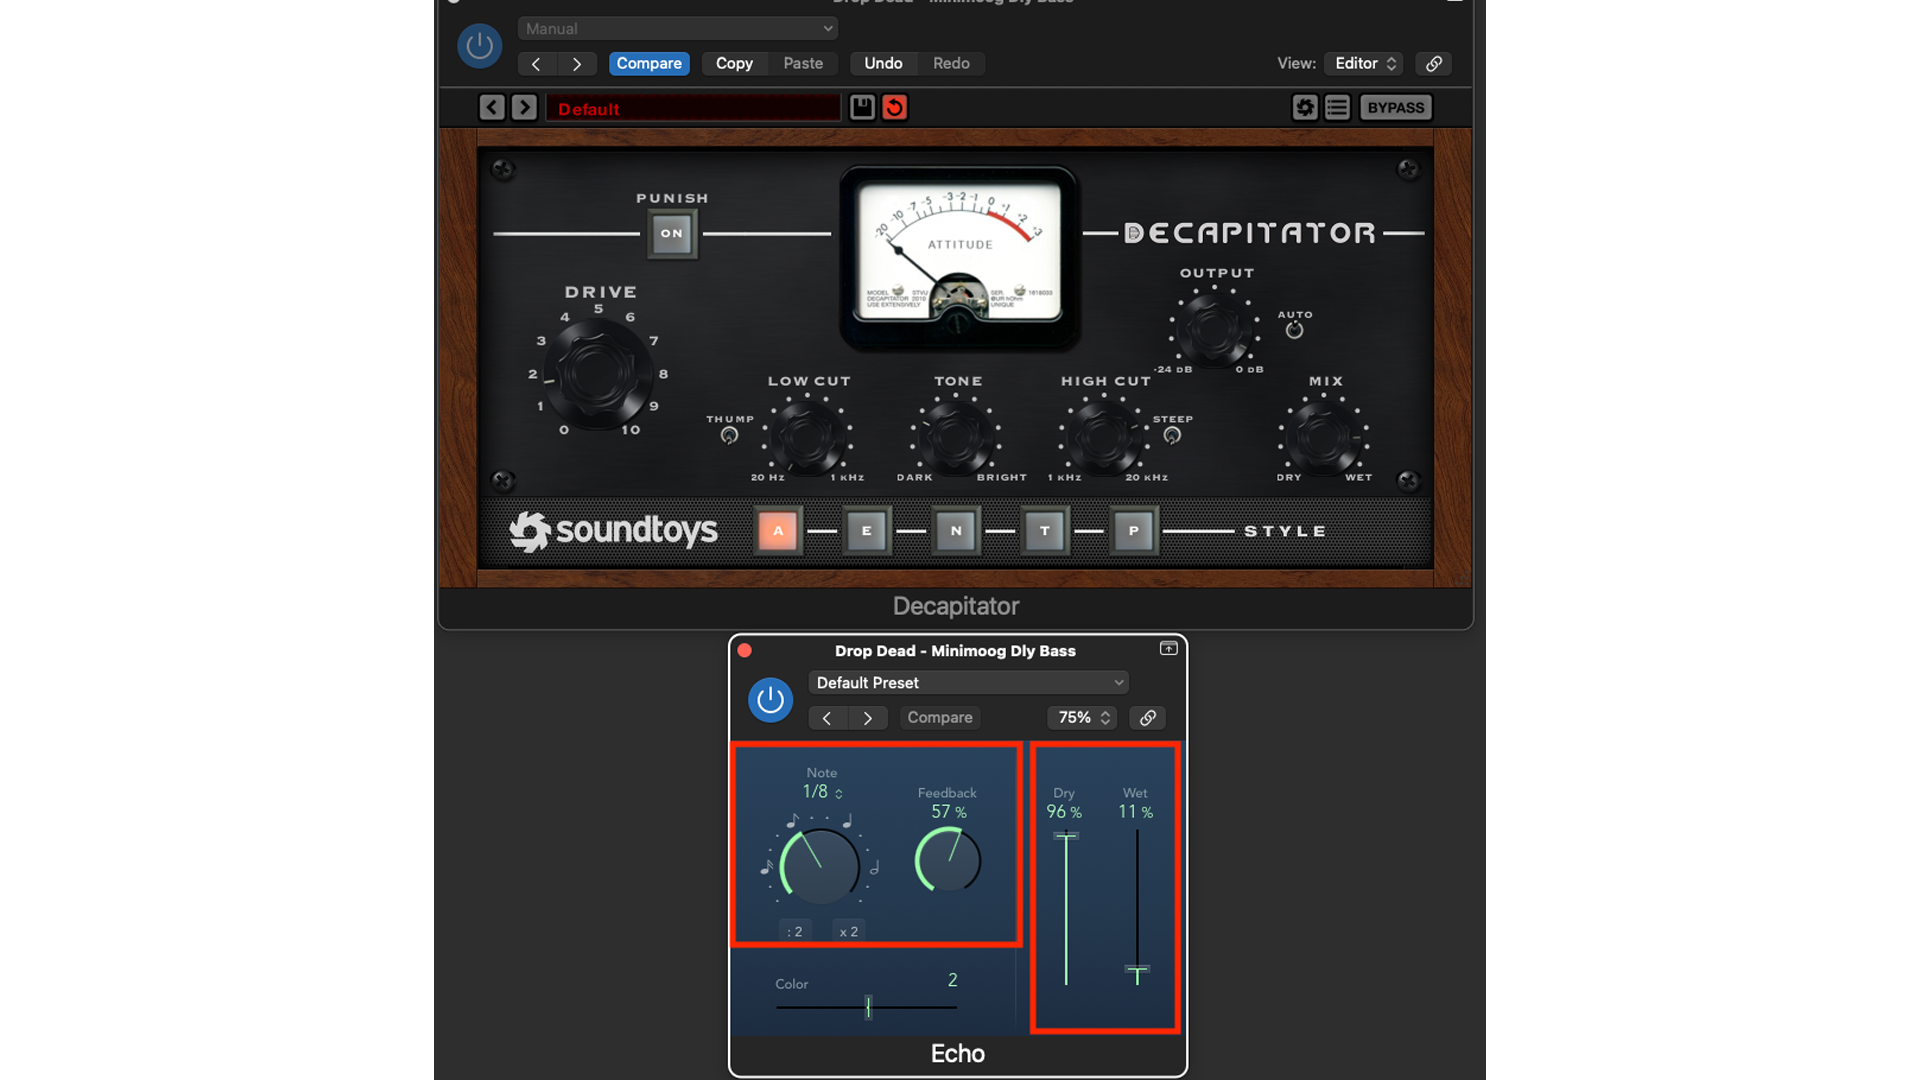Click the Compare button in Decapitator window
This screenshot has height=1080, width=1920.
click(x=649, y=64)
